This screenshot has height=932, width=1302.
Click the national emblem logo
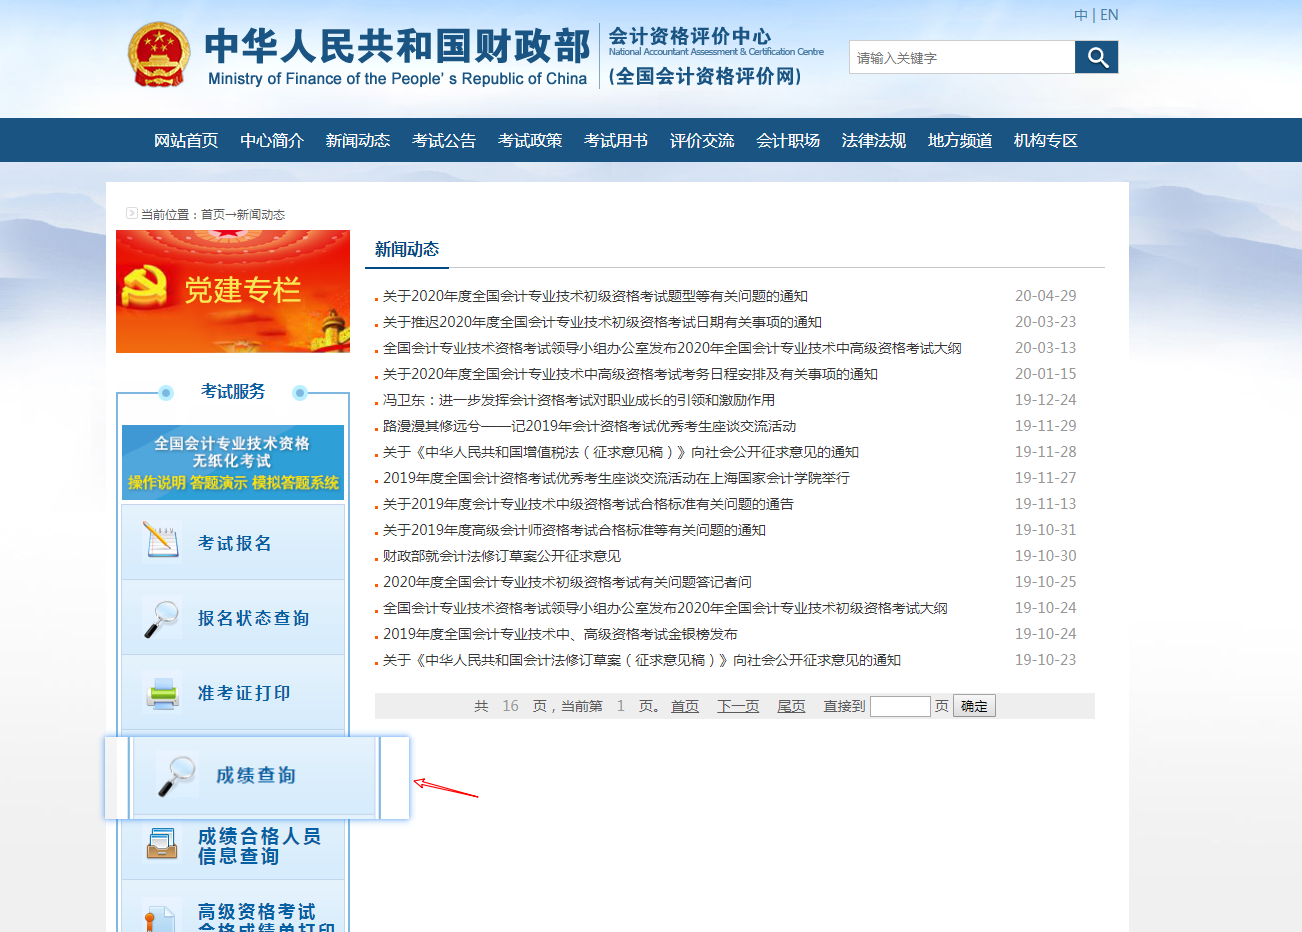click(159, 55)
